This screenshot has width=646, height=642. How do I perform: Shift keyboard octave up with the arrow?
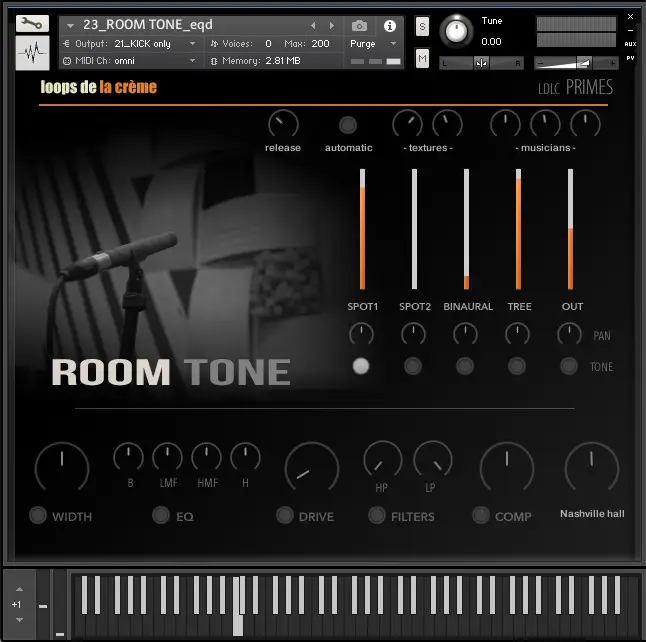point(19,589)
